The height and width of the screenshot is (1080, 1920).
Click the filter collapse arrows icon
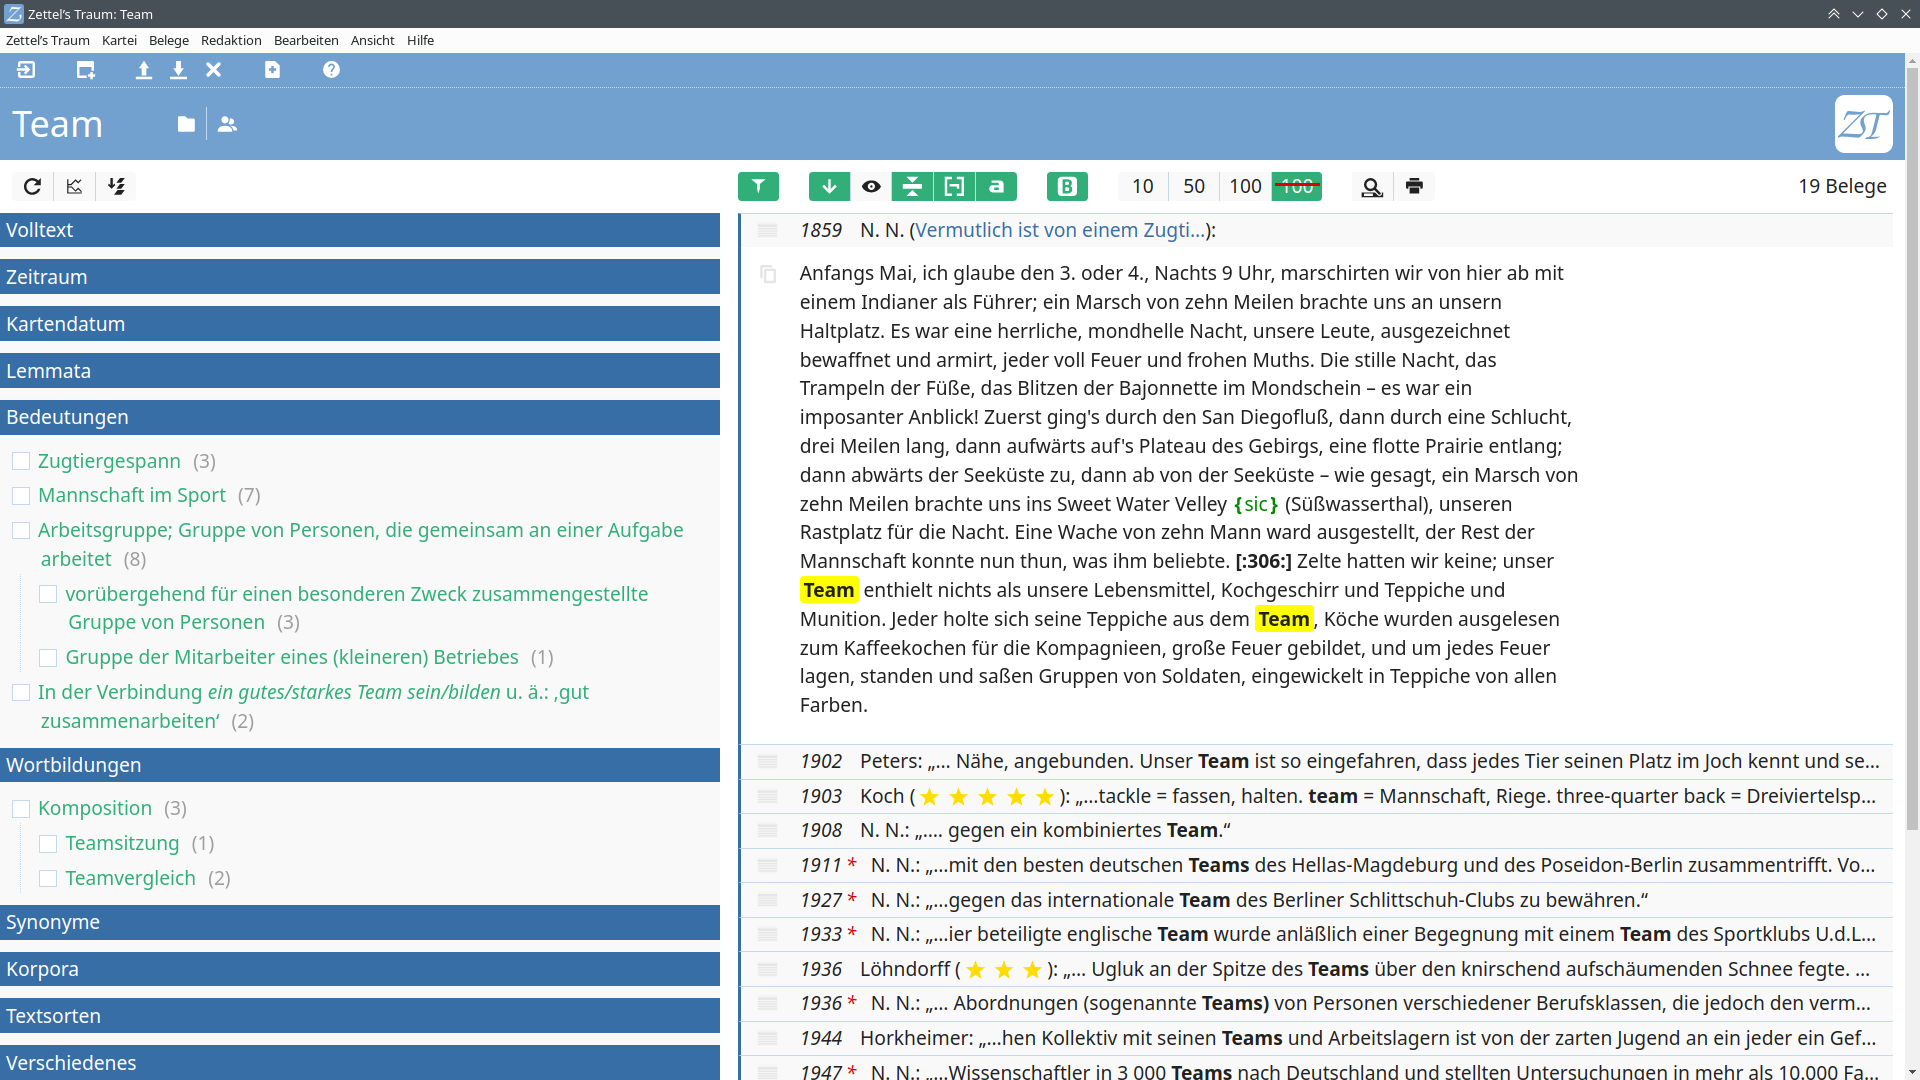pos(116,186)
